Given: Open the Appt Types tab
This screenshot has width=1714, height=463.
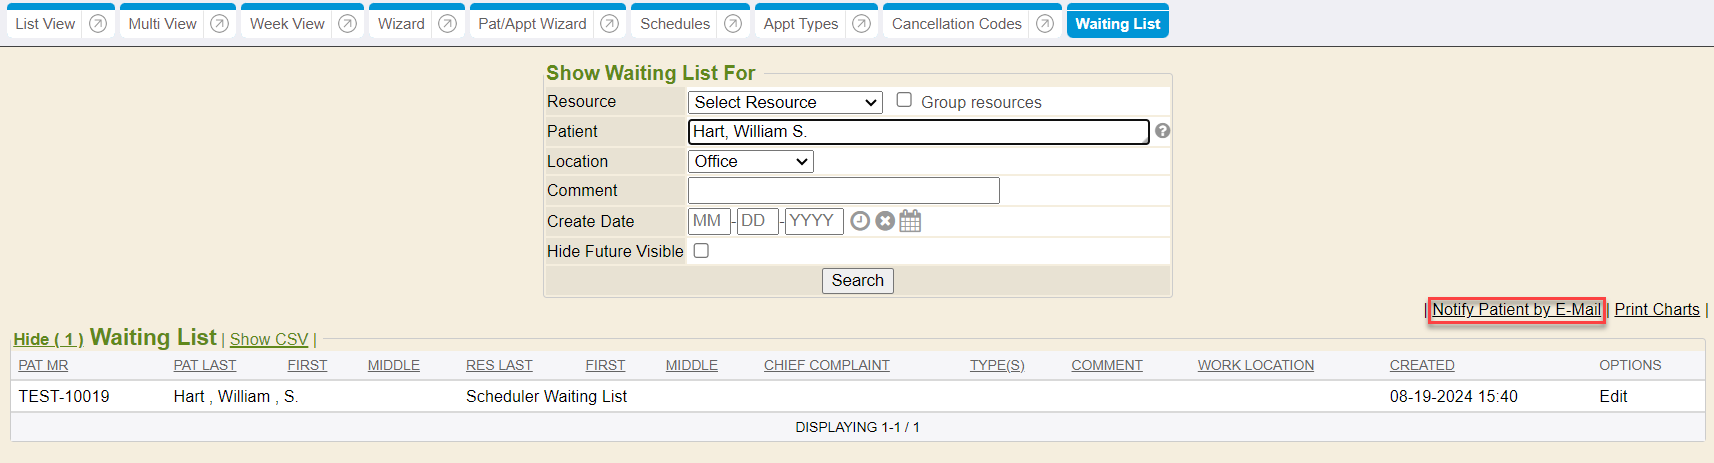Looking at the screenshot, I should (800, 24).
